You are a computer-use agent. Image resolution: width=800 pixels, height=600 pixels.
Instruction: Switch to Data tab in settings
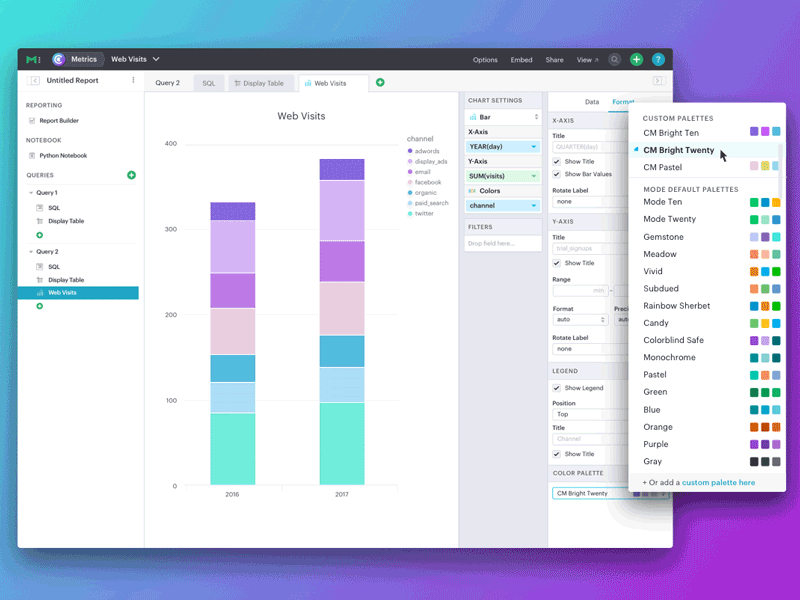[592, 102]
